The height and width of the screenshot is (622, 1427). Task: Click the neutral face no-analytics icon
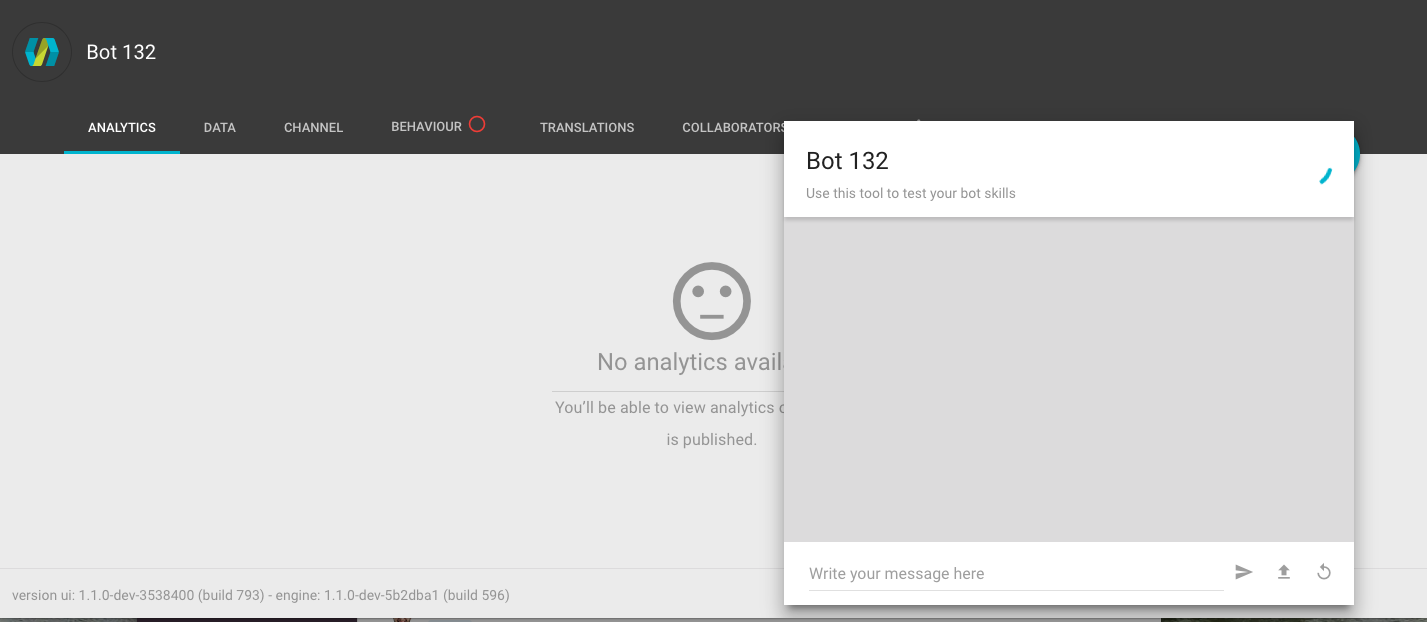click(x=712, y=301)
